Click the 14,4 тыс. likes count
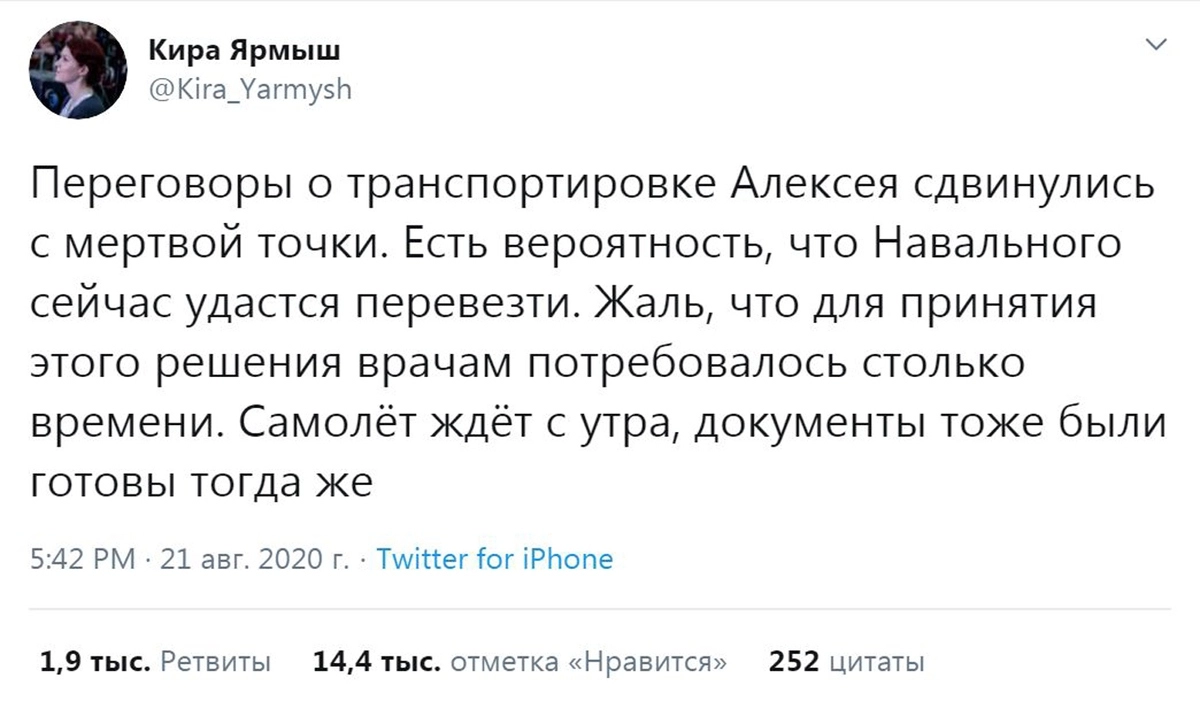Image resolution: width=1200 pixels, height=701 pixels. (376, 661)
